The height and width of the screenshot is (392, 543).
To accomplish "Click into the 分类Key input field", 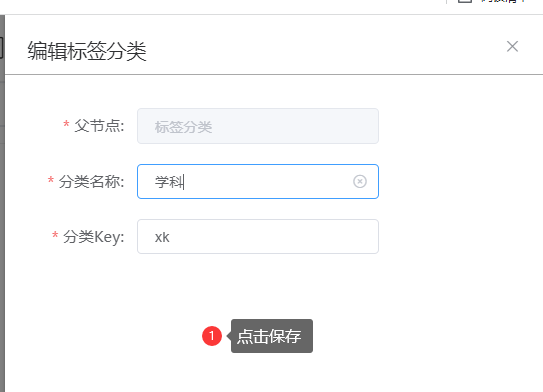I will (258, 237).
